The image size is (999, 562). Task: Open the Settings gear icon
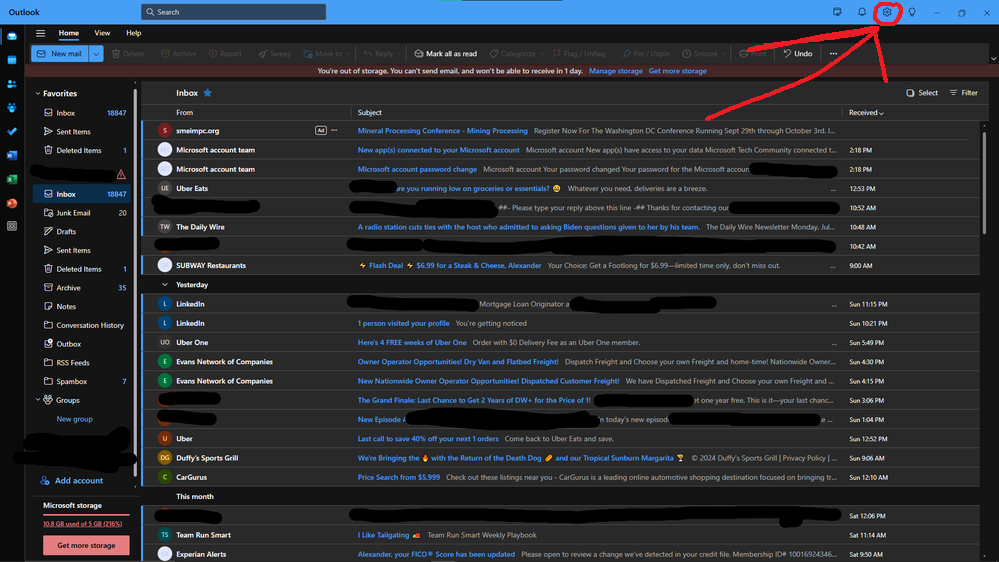point(887,12)
